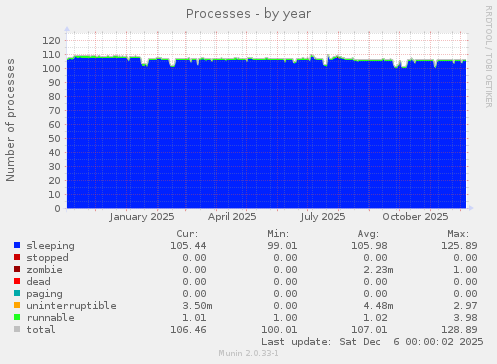Click the 'paging' legend label
This screenshot has width=497, height=364.
tap(44, 294)
